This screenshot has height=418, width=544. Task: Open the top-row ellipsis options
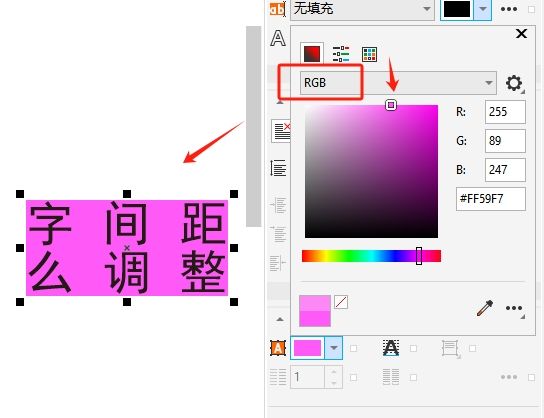[x=509, y=9]
